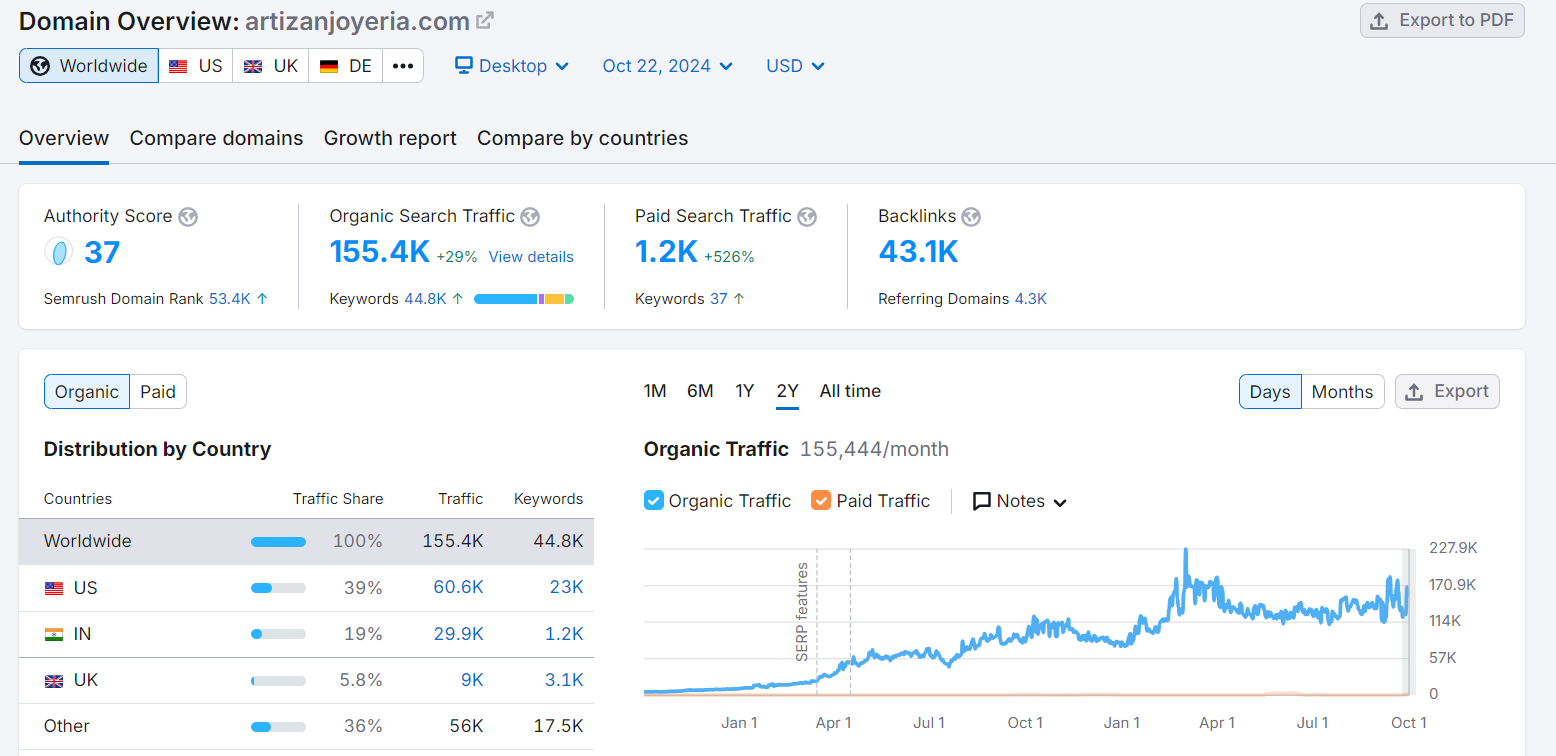Click globe icon beside Backlinks
The width and height of the screenshot is (1556, 756).
(971, 217)
